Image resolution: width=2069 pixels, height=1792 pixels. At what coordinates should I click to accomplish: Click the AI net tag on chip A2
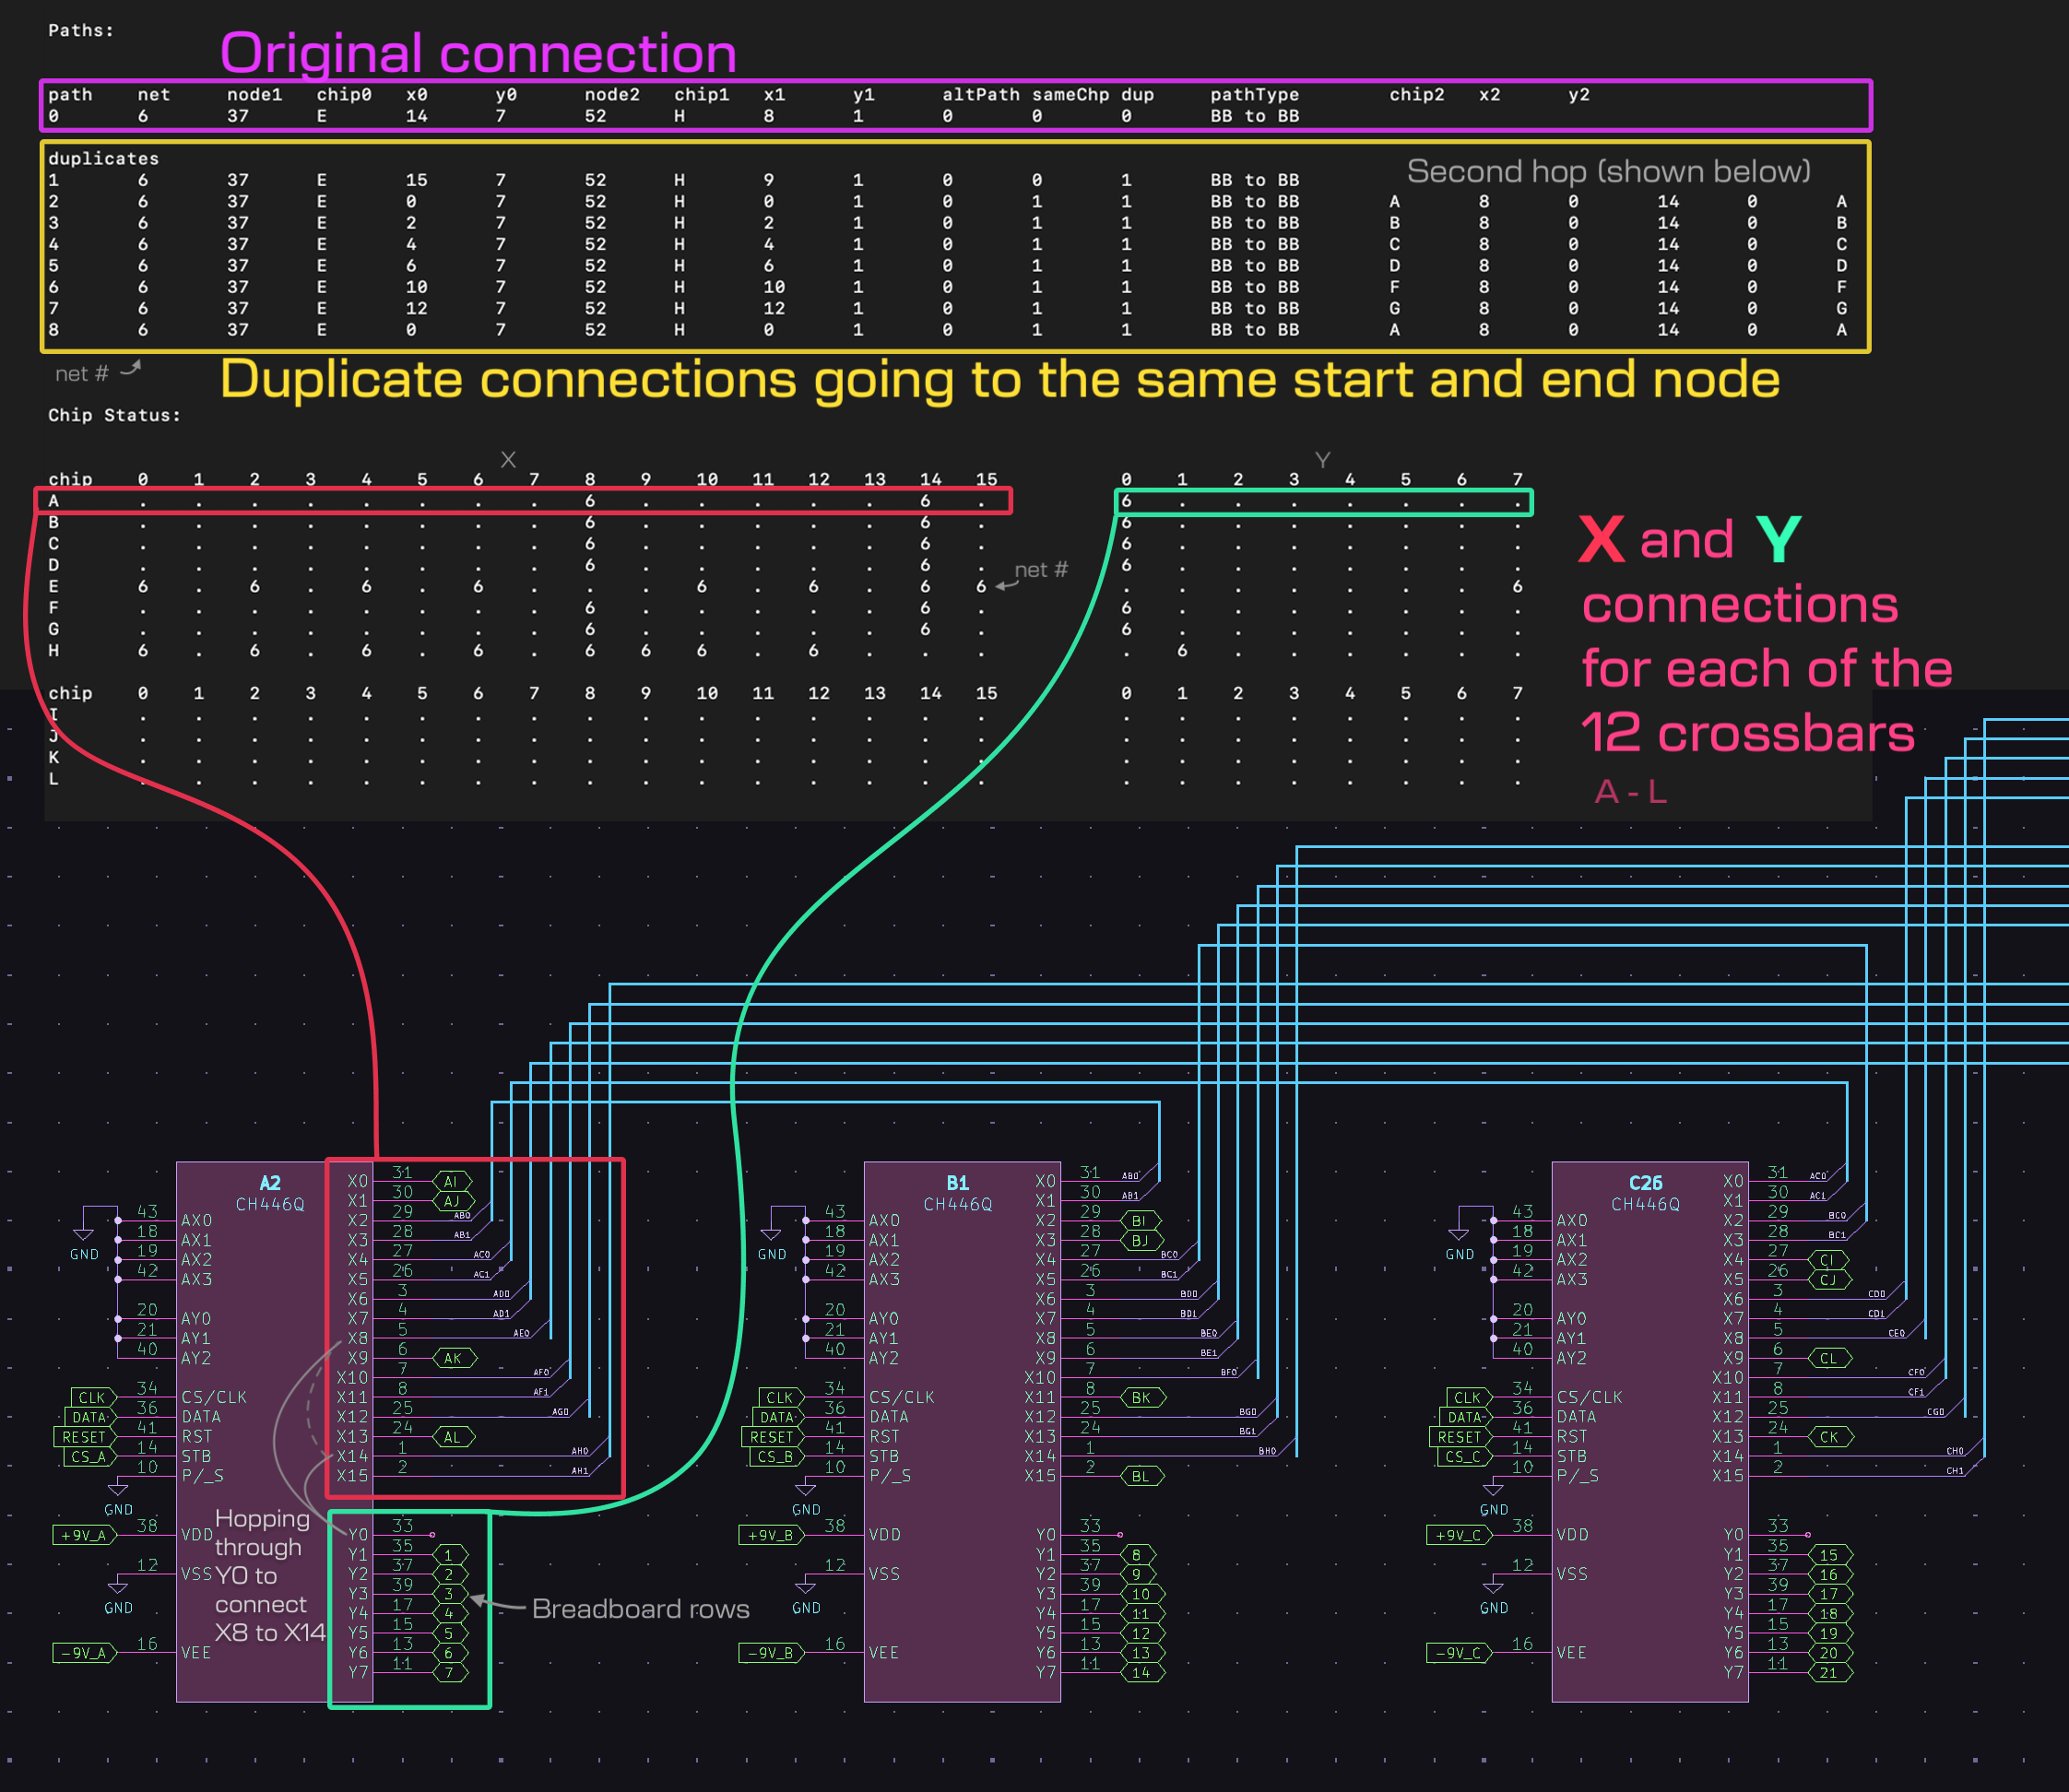451,1181
